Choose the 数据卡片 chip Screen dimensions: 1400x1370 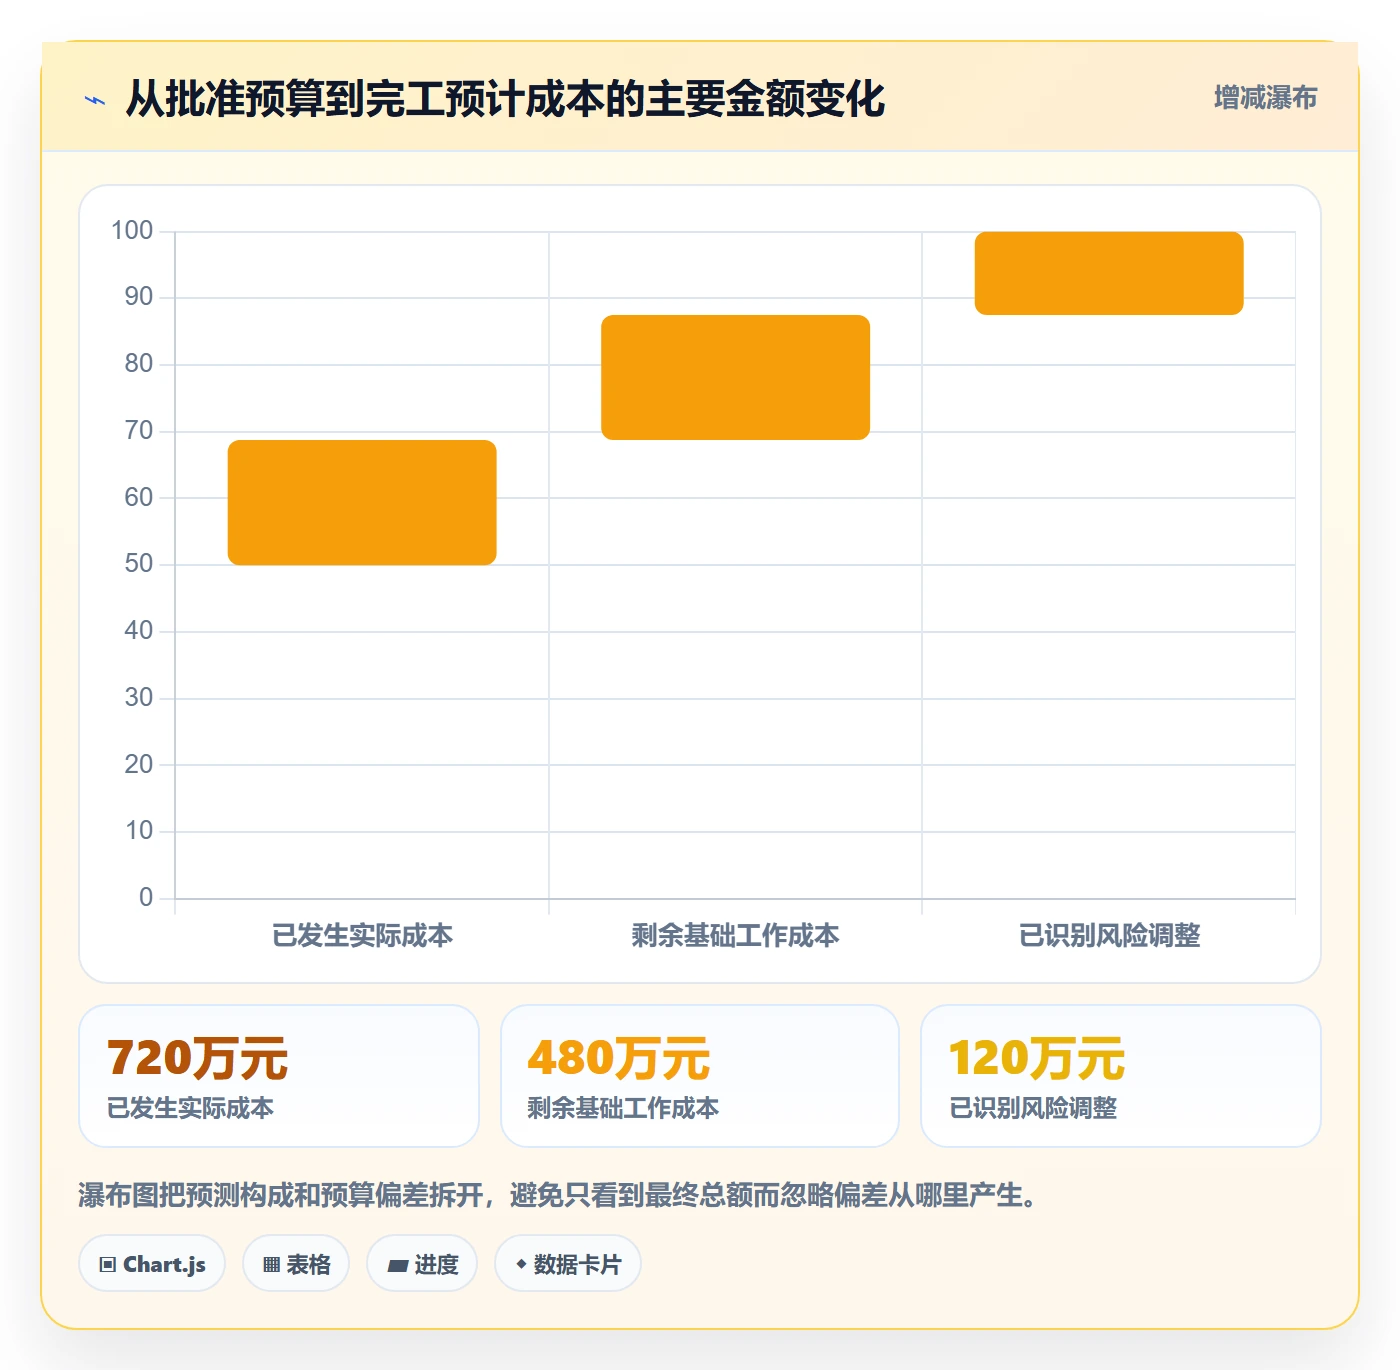click(x=568, y=1264)
